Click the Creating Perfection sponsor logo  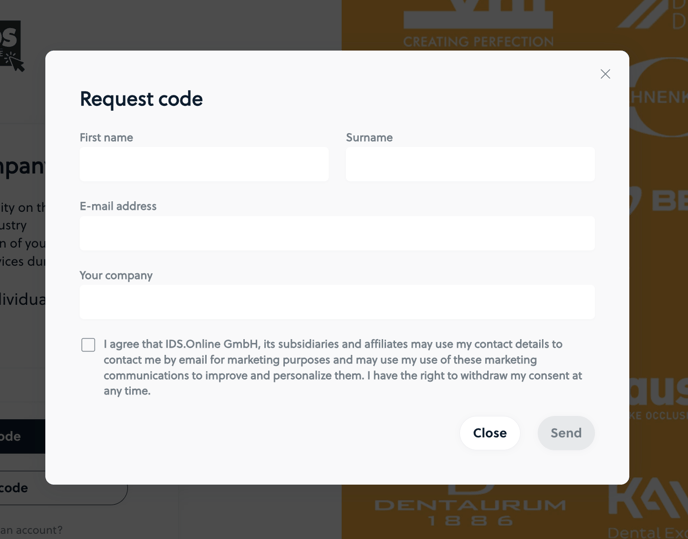tap(478, 24)
